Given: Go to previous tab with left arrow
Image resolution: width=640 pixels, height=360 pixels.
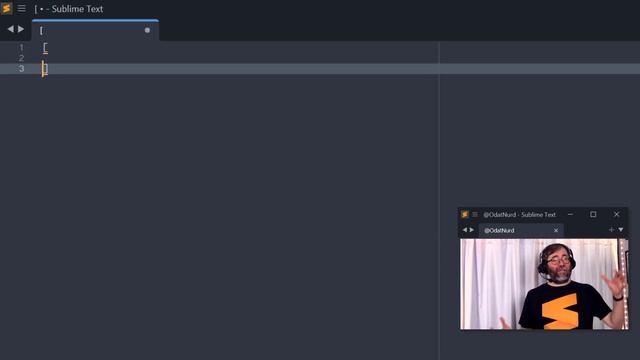Looking at the screenshot, I should tap(11, 29).
